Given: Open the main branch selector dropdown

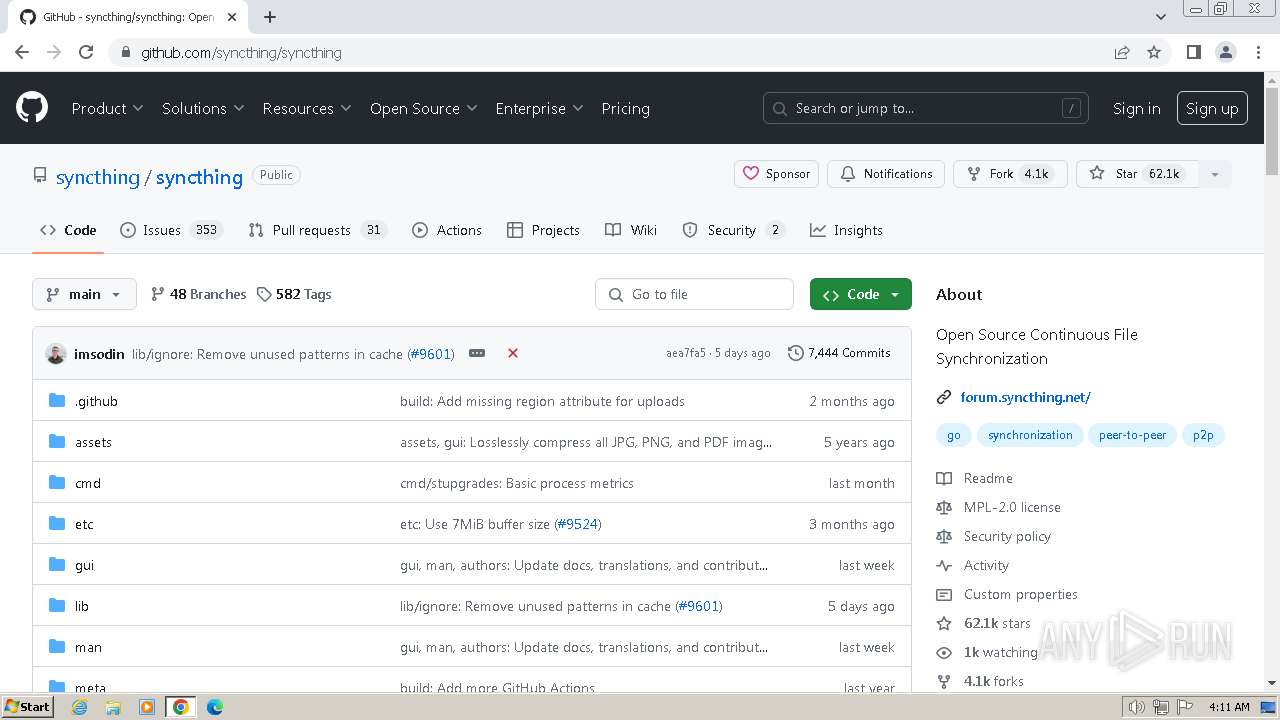Looking at the screenshot, I should [84, 294].
